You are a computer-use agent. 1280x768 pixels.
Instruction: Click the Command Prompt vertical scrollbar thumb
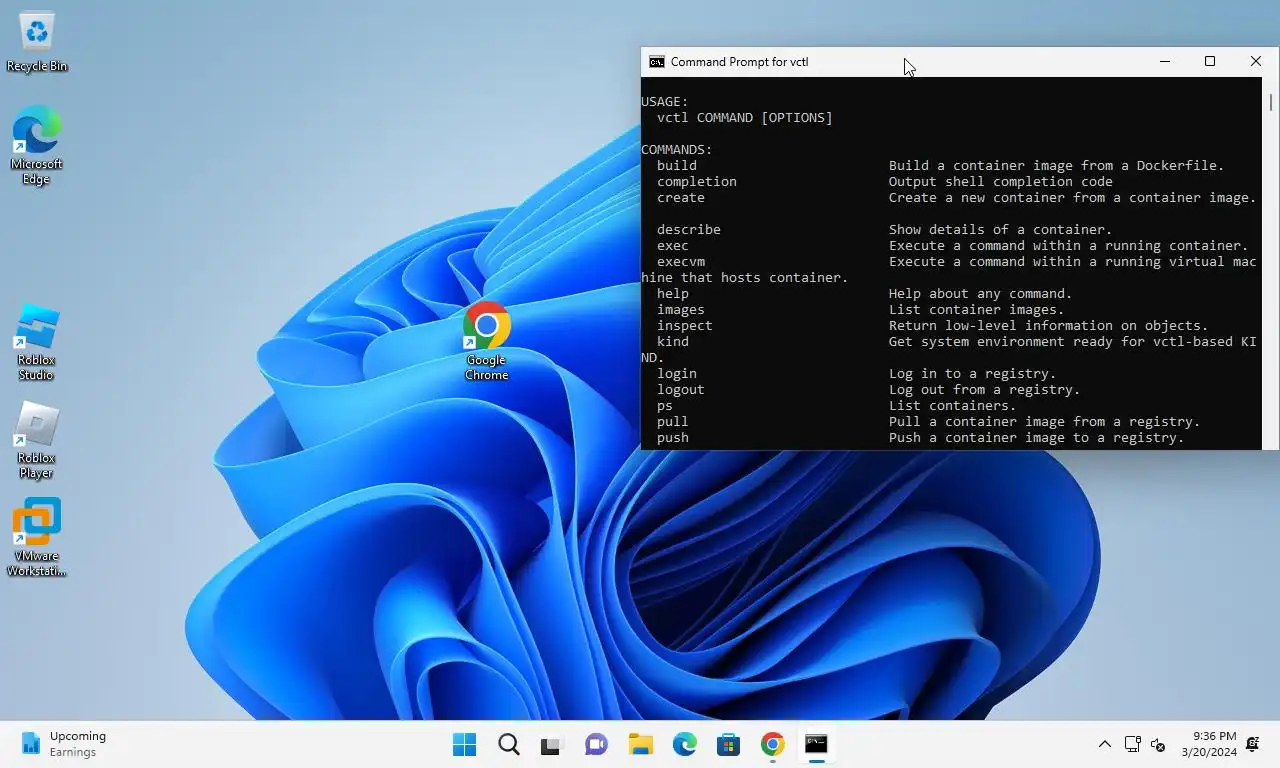coord(1271,102)
